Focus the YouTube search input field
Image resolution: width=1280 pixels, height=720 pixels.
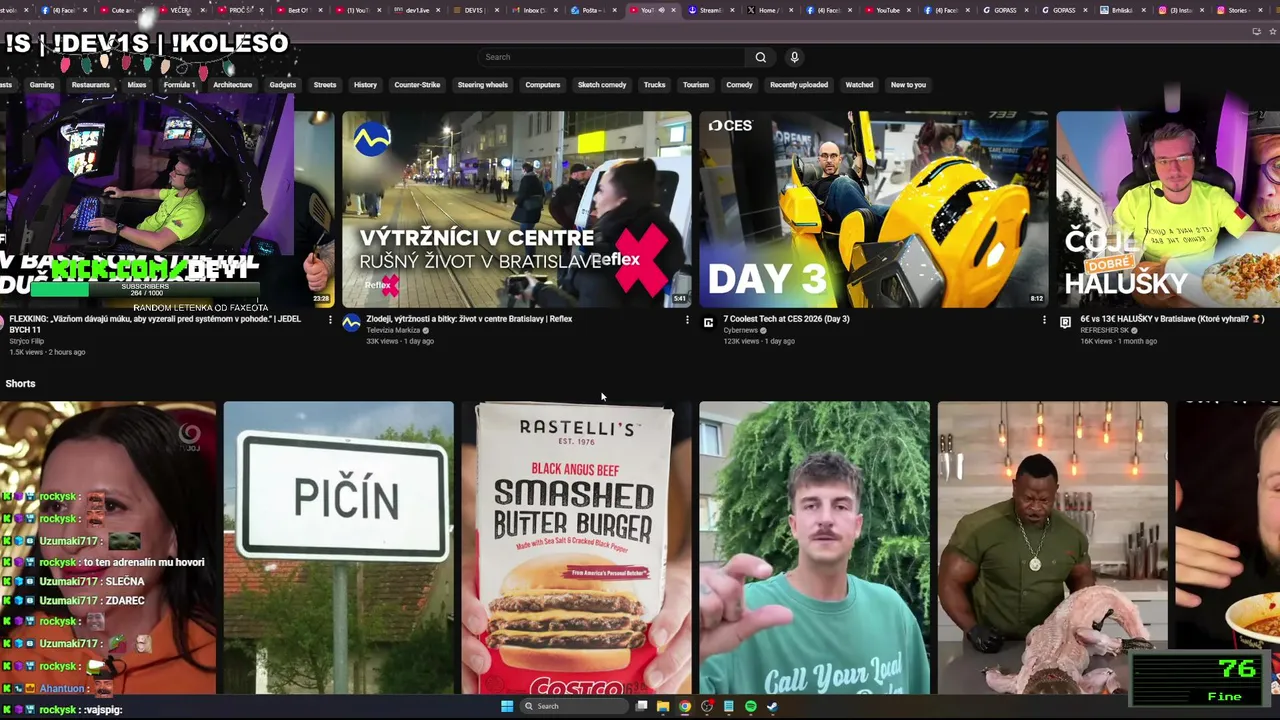[612, 57]
